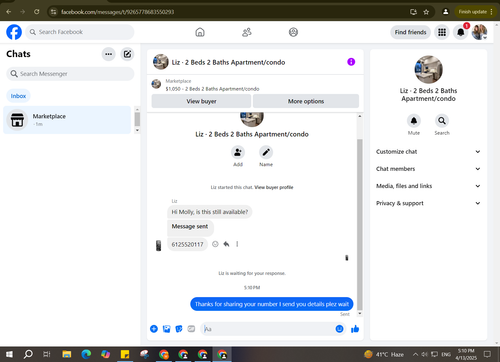Click Find friends button

[410, 32]
